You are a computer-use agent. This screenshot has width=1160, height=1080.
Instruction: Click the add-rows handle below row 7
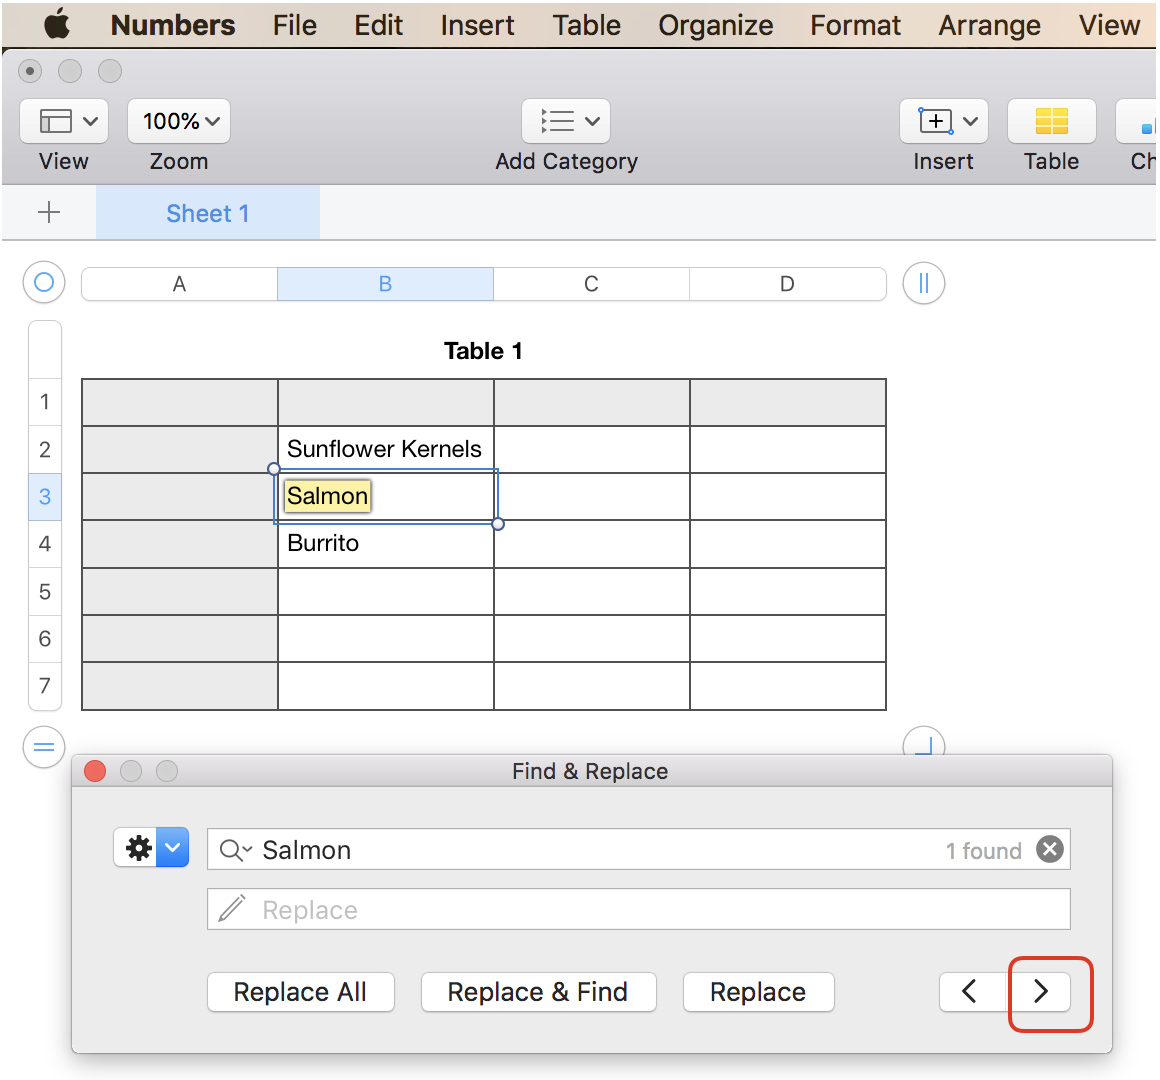coord(44,747)
